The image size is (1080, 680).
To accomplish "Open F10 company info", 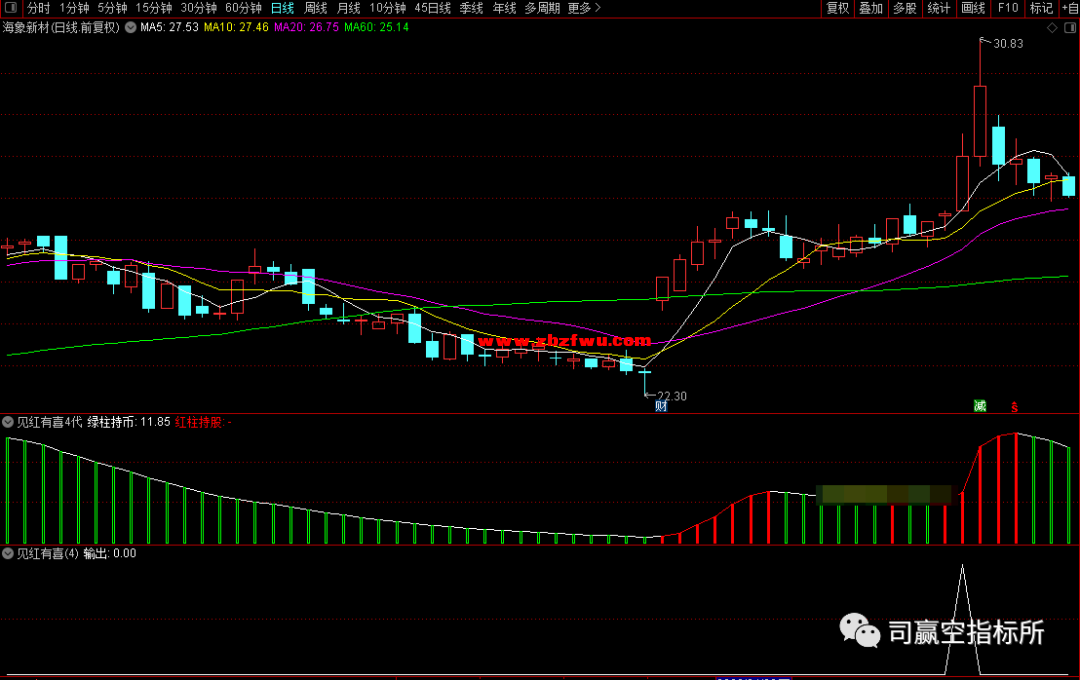I will [x=1008, y=8].
